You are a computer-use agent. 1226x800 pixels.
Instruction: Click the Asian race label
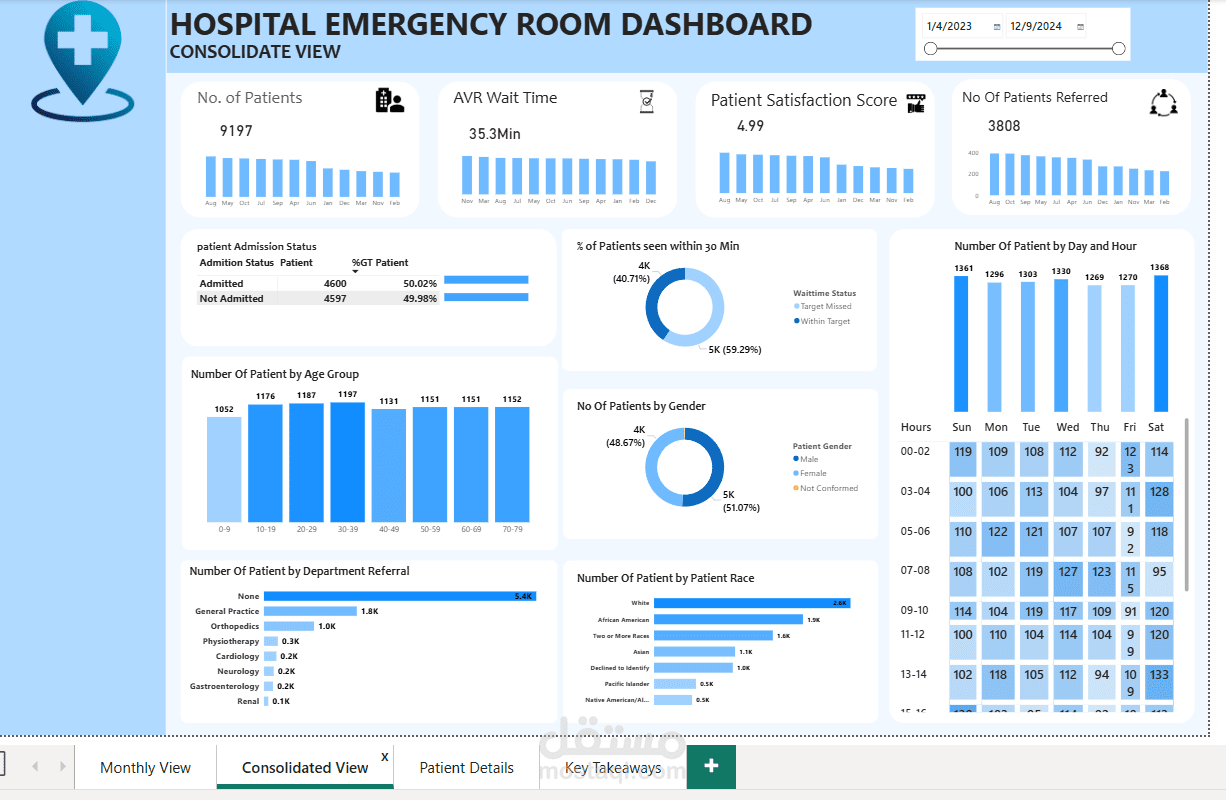pos(642,651)
